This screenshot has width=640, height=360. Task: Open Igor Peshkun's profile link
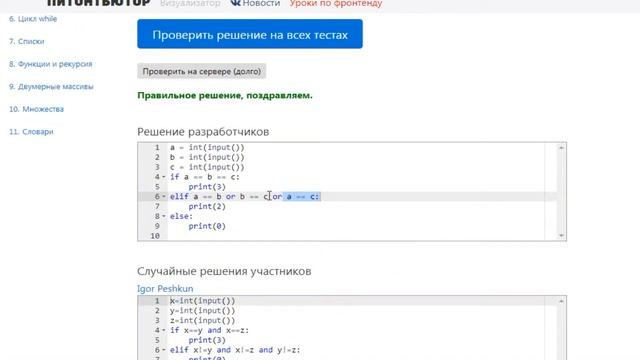[x=165, y=289]
